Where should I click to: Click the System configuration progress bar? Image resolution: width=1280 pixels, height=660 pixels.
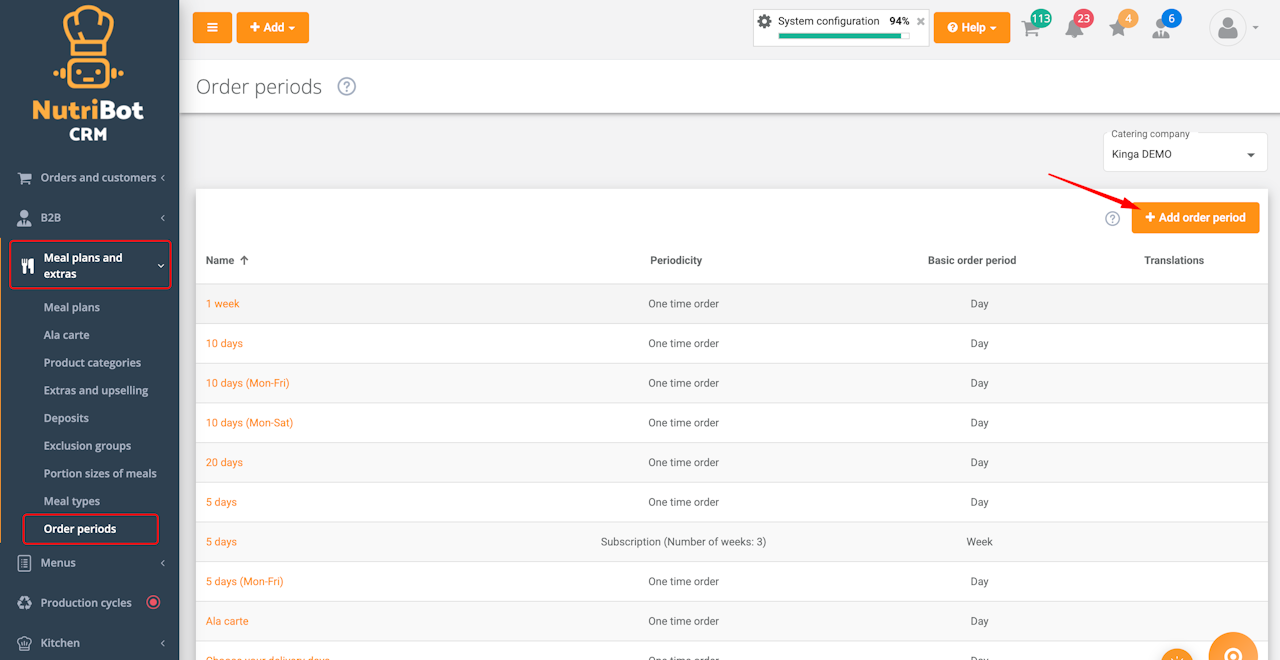(843, 36)
